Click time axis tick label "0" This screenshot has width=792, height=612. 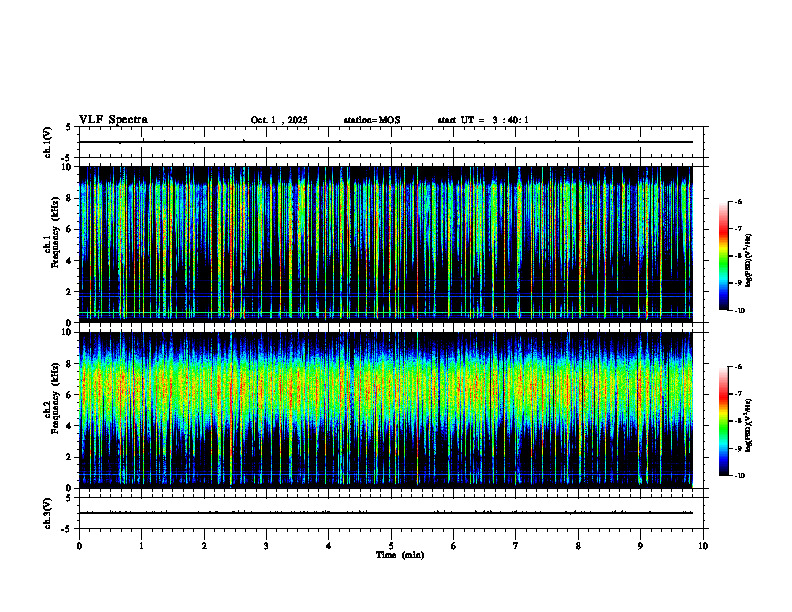click(x=79, y=546)
